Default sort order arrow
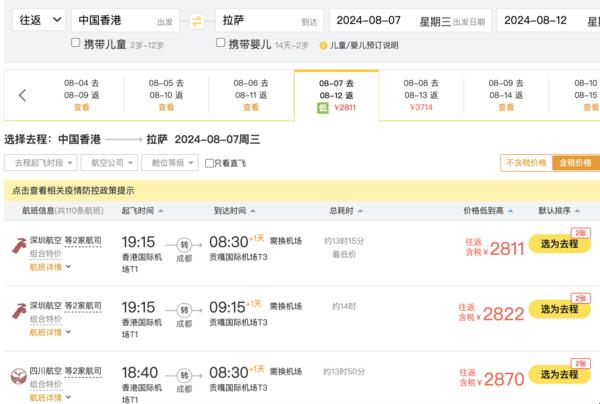Screen dimensions: 600x404 [x=577, y=211]
